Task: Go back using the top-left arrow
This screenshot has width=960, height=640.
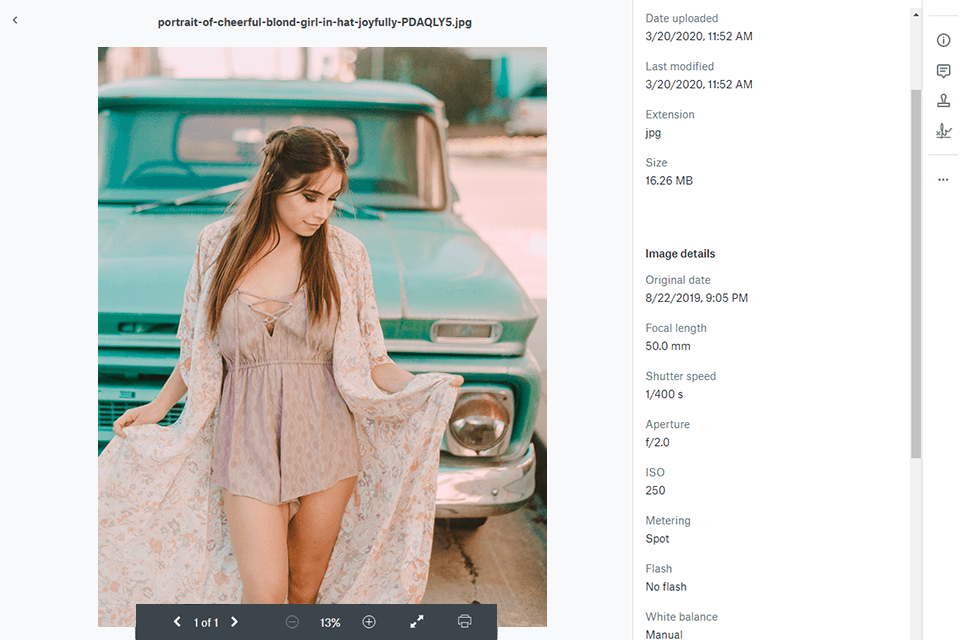Action: (15, 19)
